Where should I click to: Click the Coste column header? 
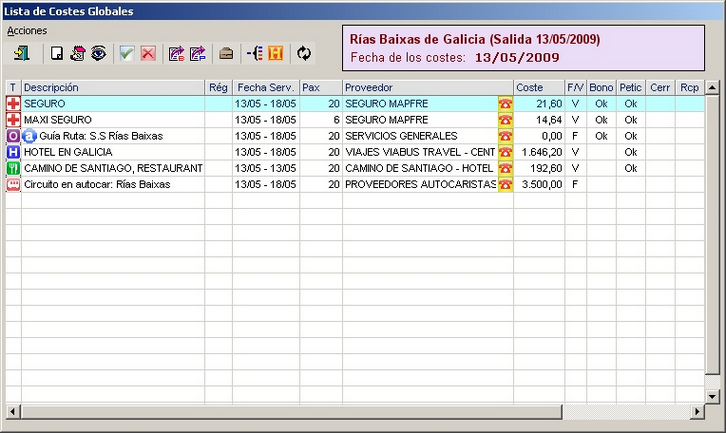click(x=538, y=88)
